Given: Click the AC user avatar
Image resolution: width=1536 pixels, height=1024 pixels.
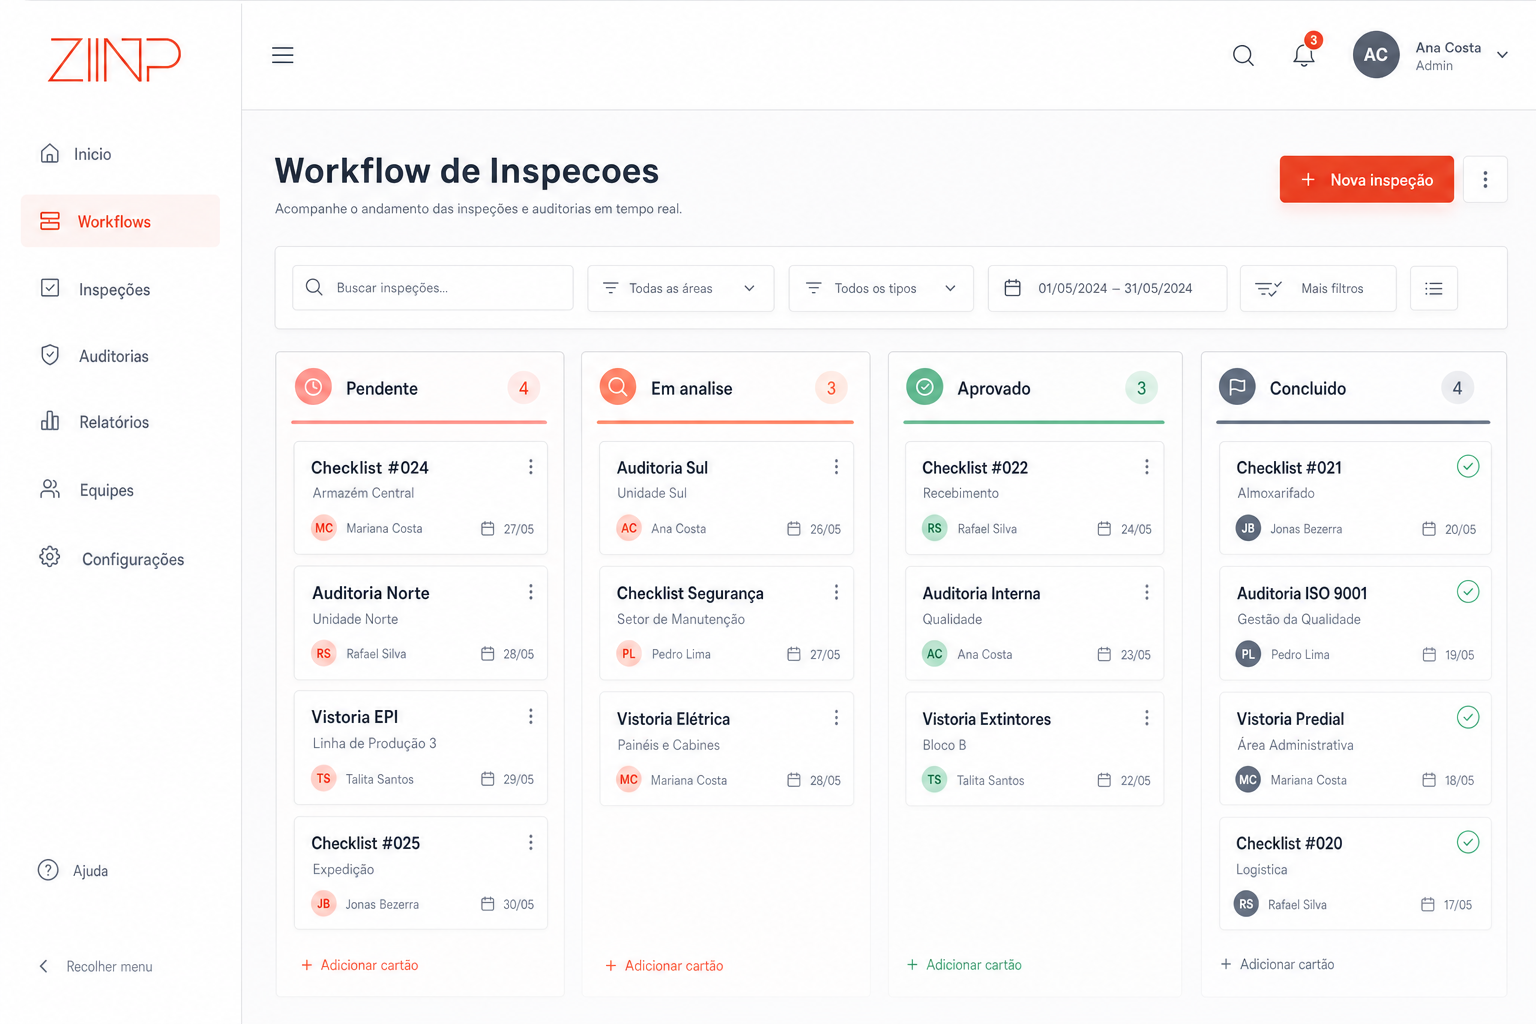Looking at the screenshot, I should pyautogui.click(x=1376, y=55).
